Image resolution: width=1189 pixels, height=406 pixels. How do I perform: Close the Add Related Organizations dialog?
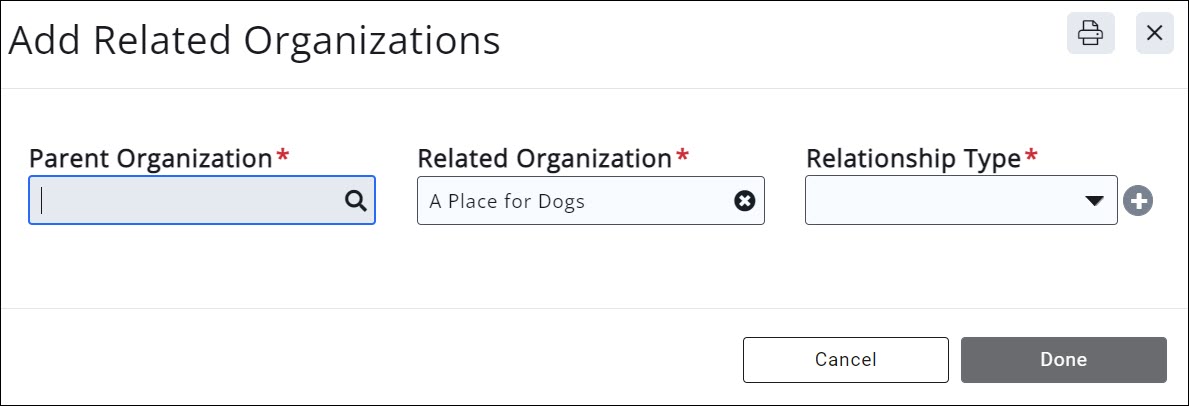click(x=1154, y=34)
